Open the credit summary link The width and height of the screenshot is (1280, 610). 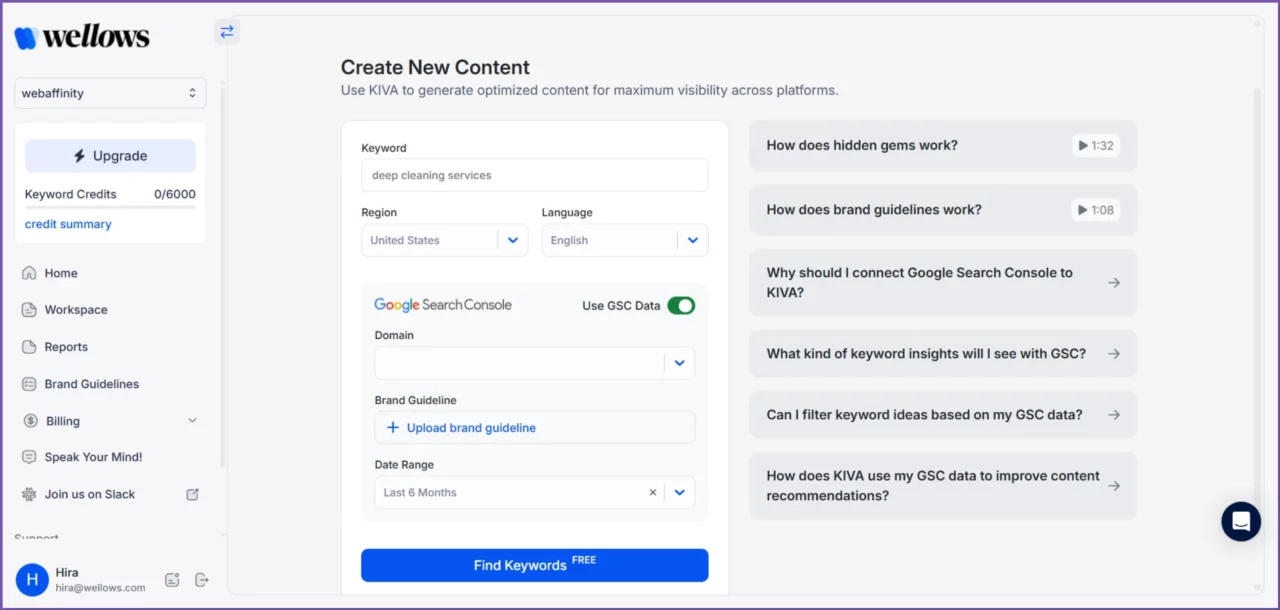(68, 224)
